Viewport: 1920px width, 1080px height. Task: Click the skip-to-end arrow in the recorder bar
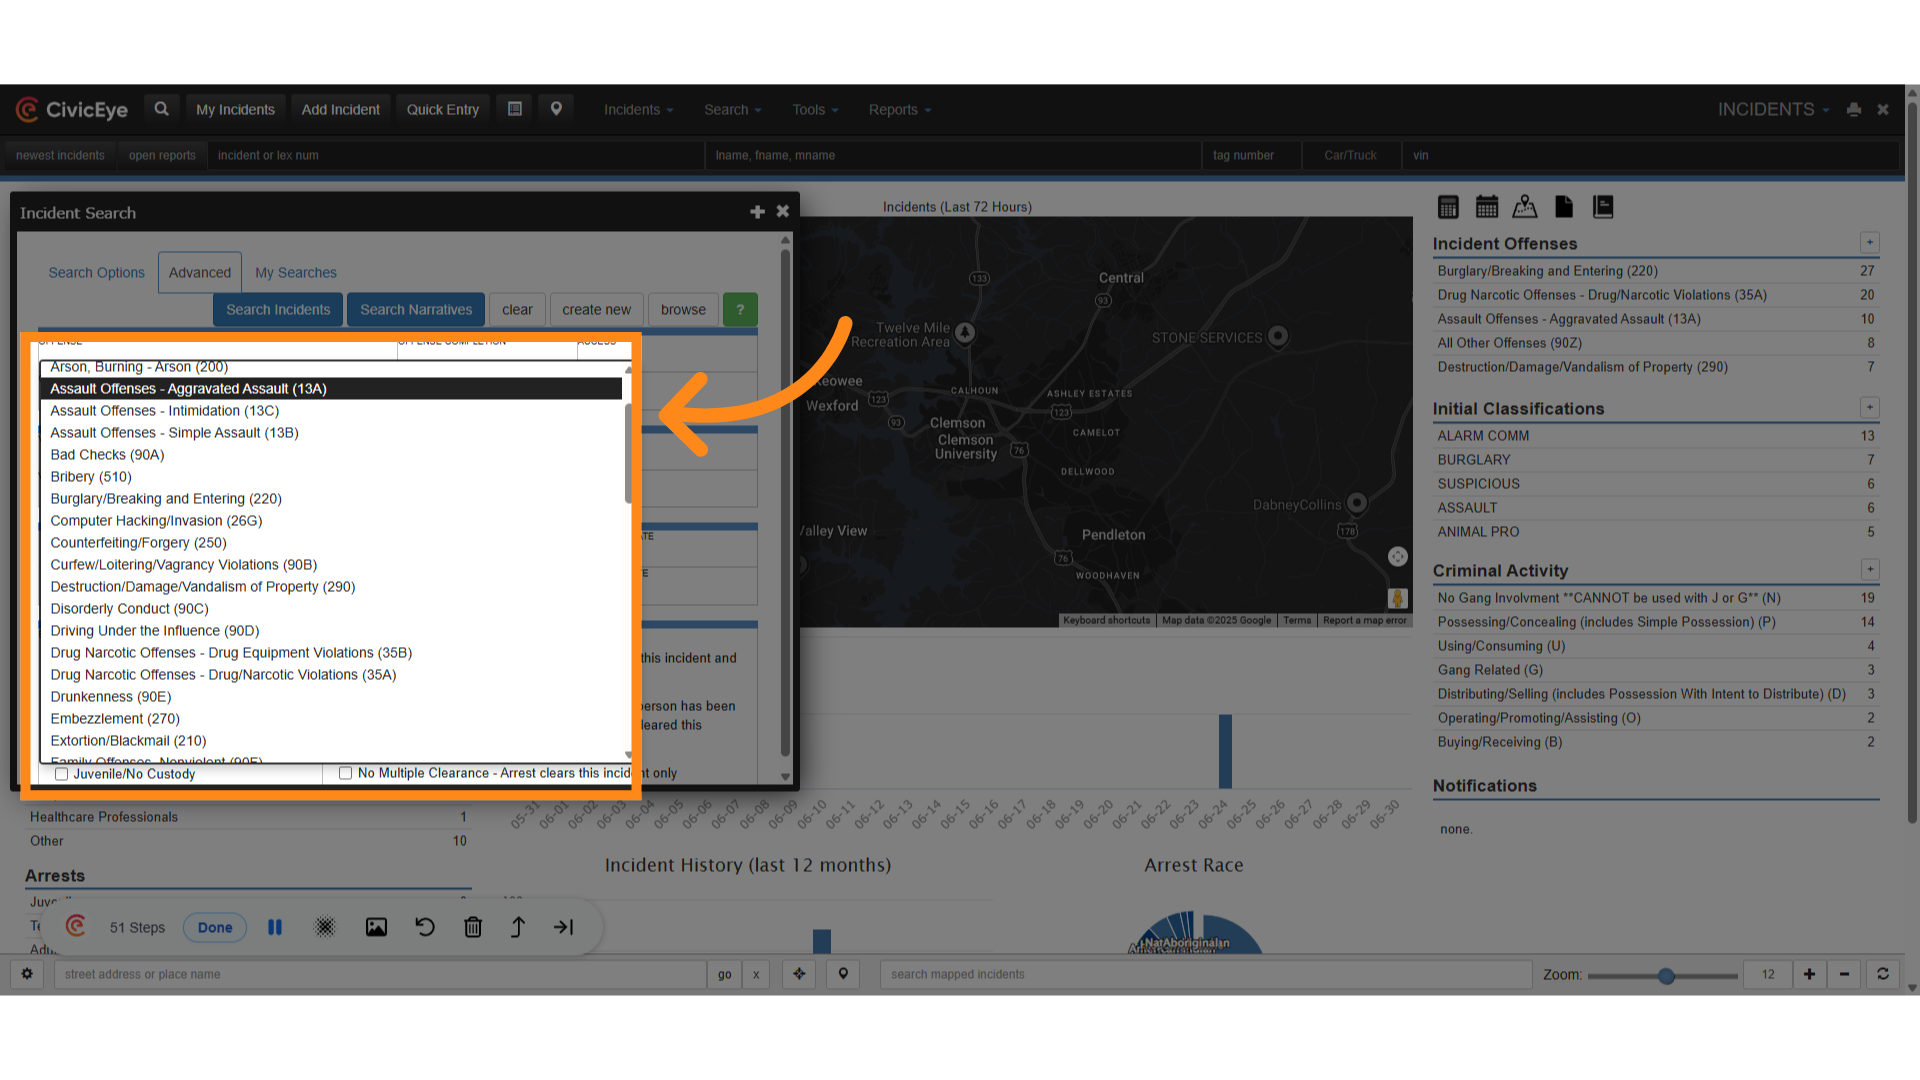pos(564,927)
